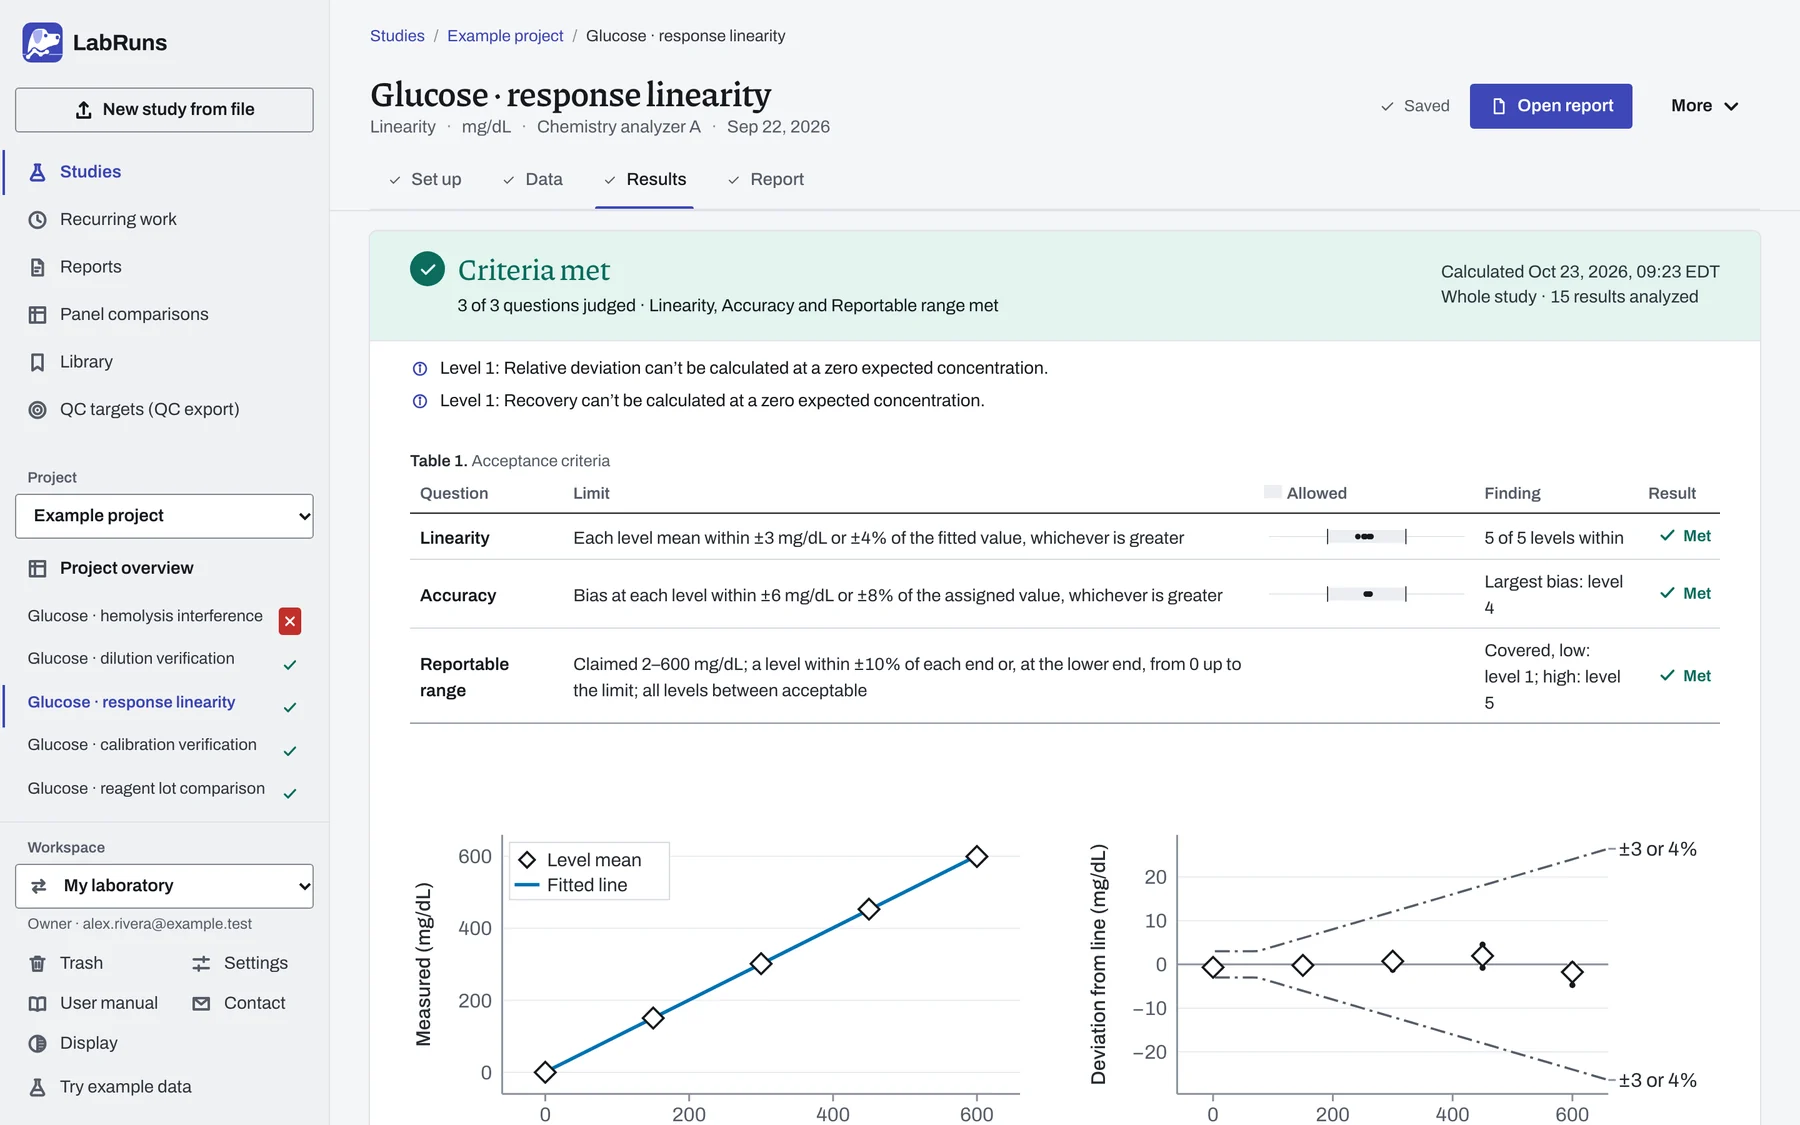Click Met result in Reportable range row
1800x1125 pixels.
pyautogui.click(x=1685, y=676)
